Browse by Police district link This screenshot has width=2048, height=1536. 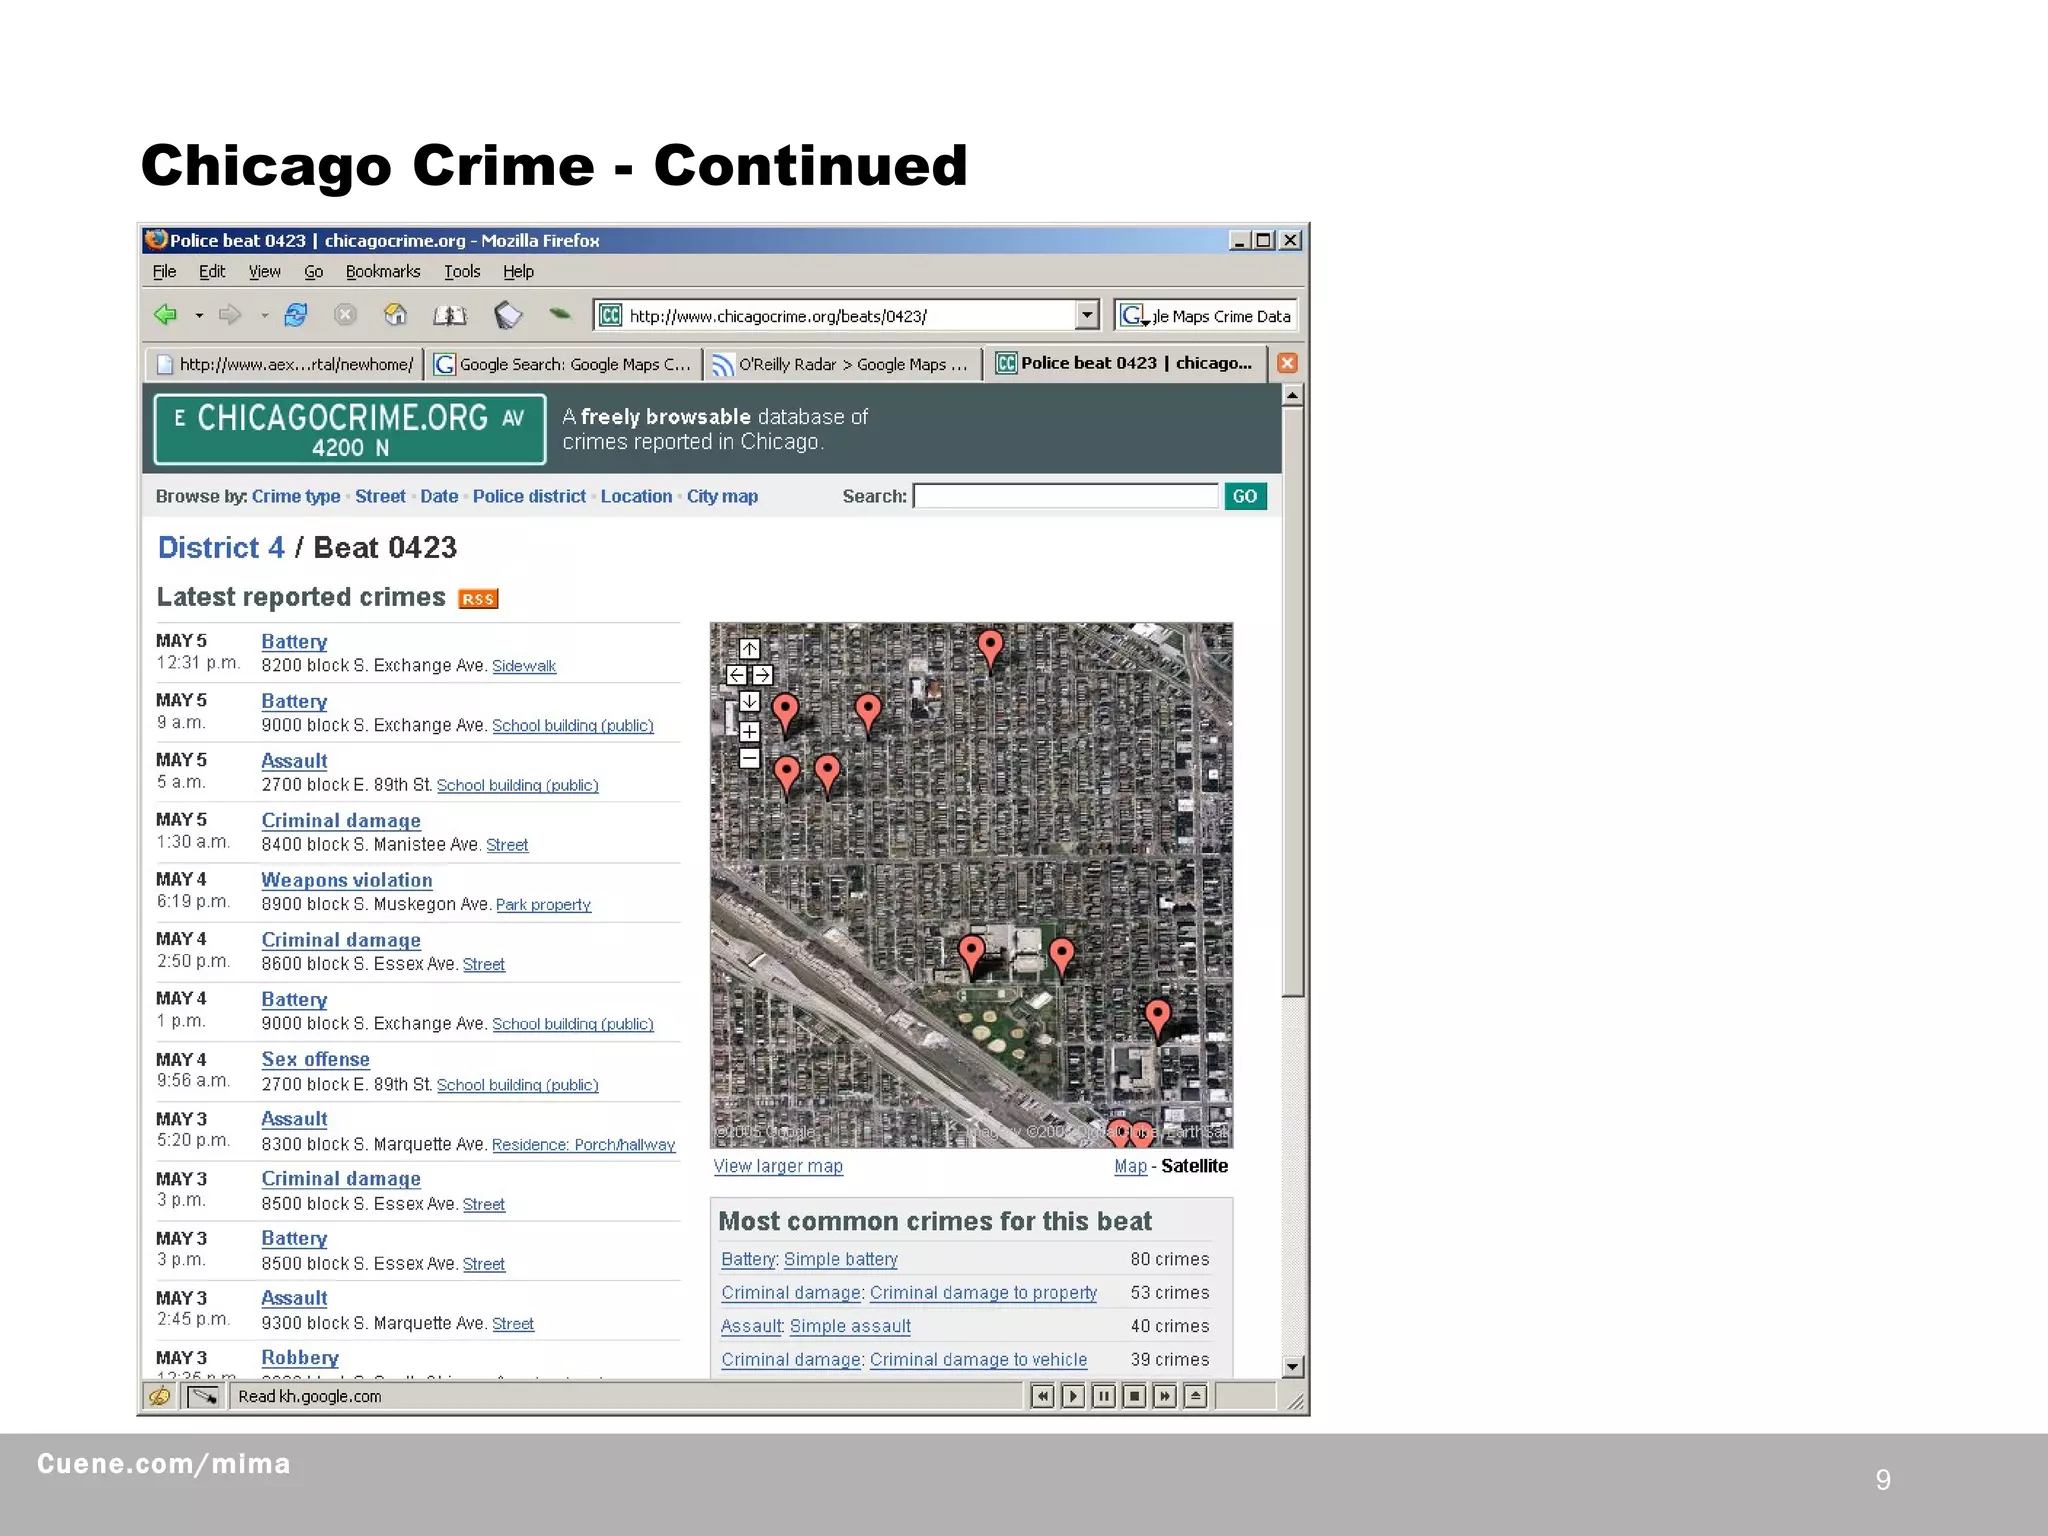pyautogui.click(x=529, y=496)
